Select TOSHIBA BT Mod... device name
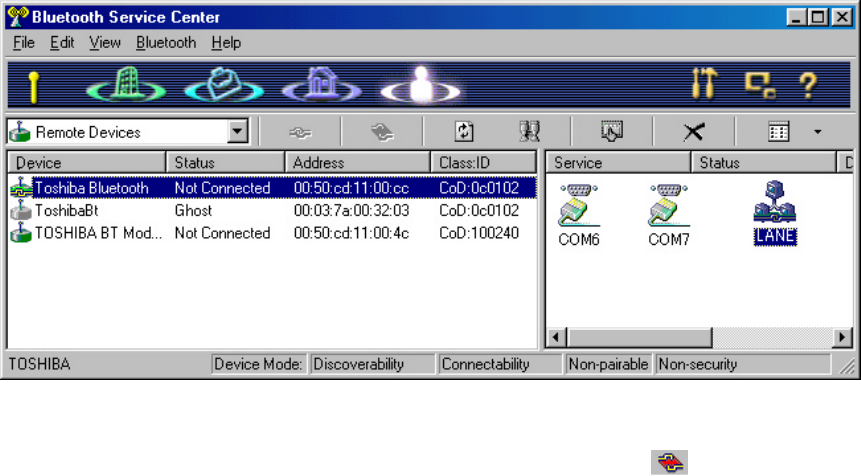 [x=99, y=233]
